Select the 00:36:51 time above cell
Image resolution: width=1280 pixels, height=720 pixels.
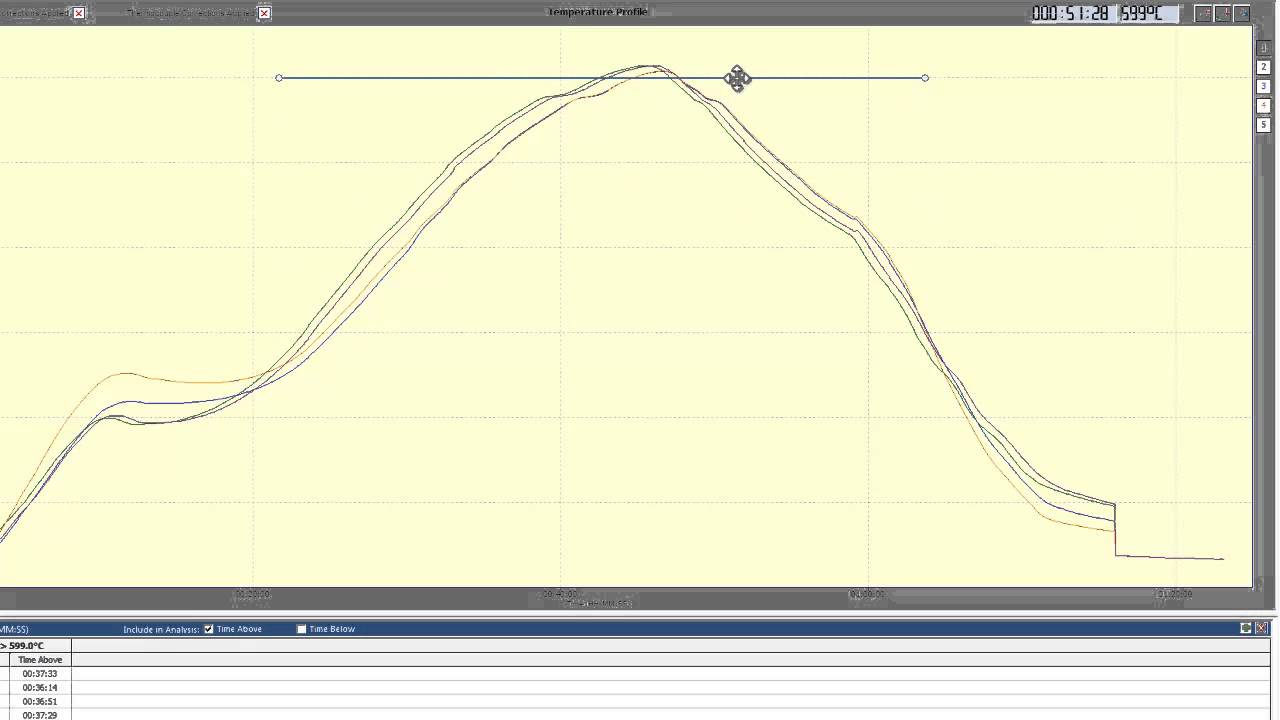40,702
